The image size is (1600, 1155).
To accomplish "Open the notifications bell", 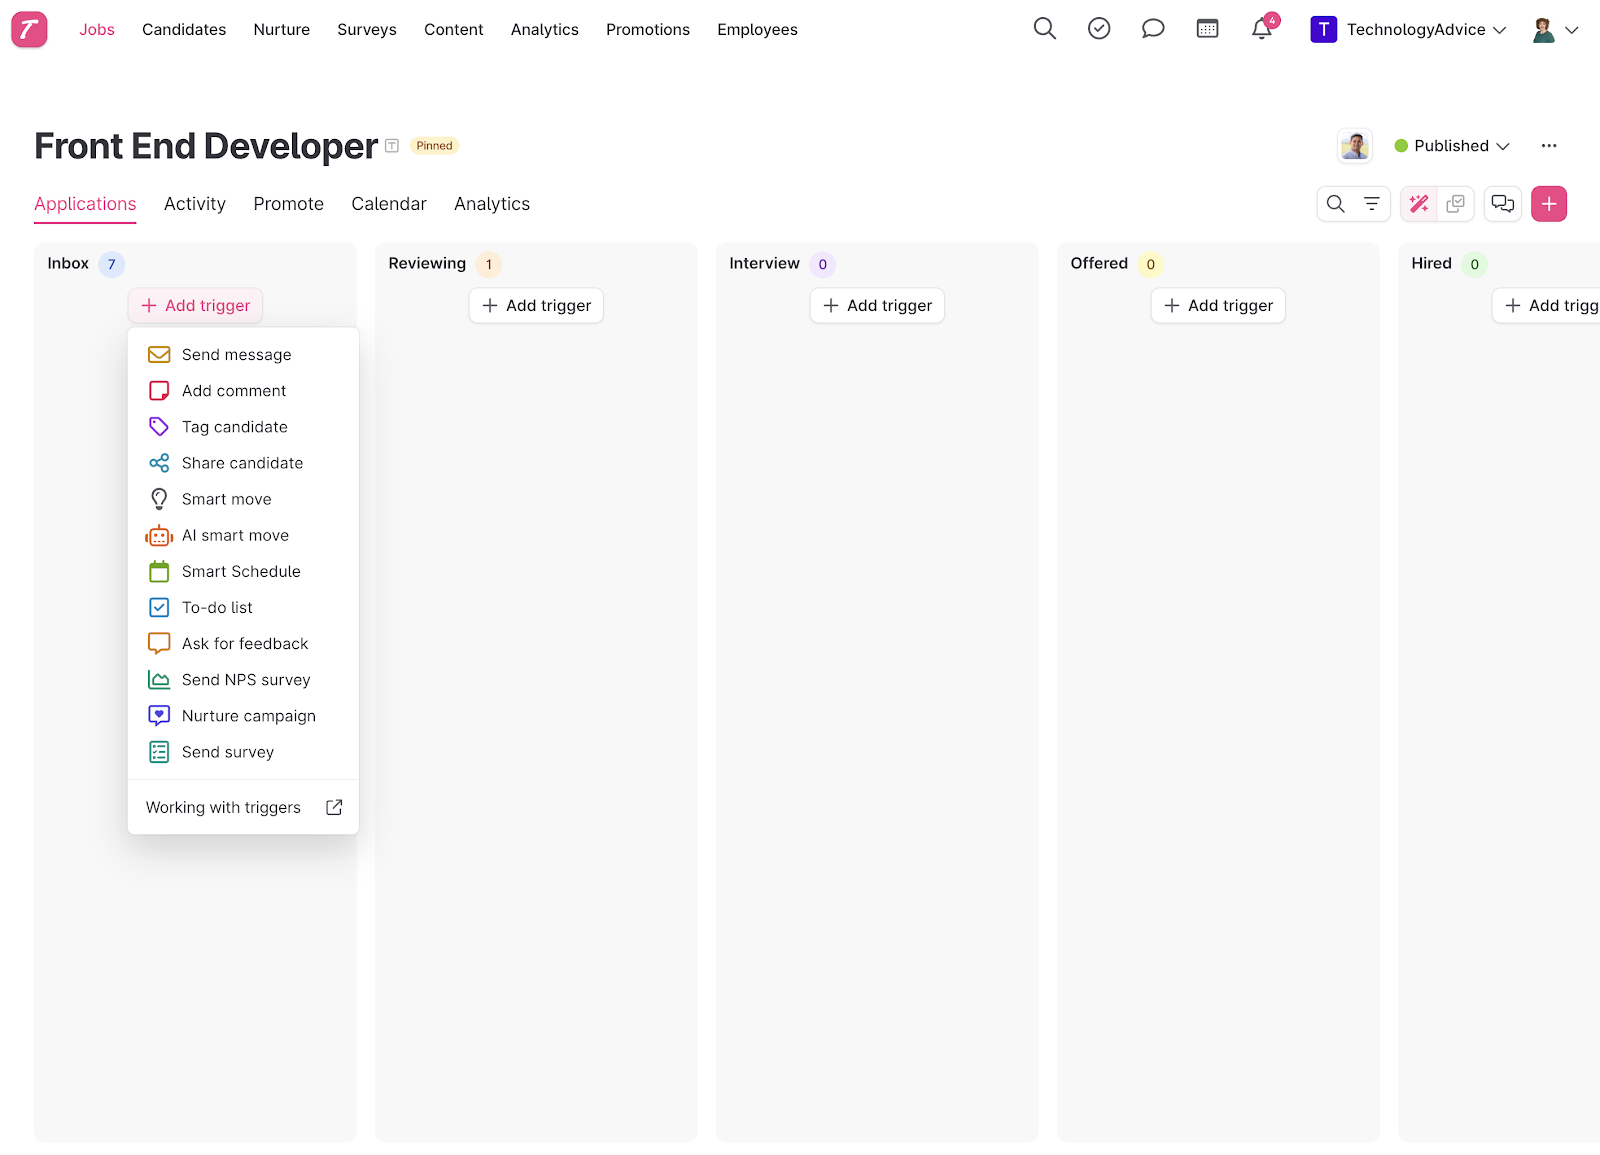I will click(1262, 29).
